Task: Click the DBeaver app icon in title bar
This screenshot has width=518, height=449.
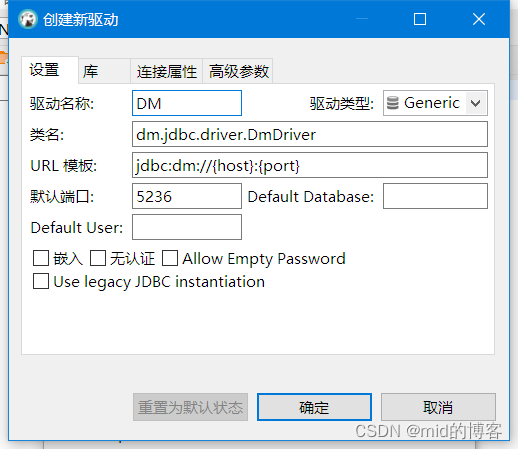Action: (x=28, y=19)
